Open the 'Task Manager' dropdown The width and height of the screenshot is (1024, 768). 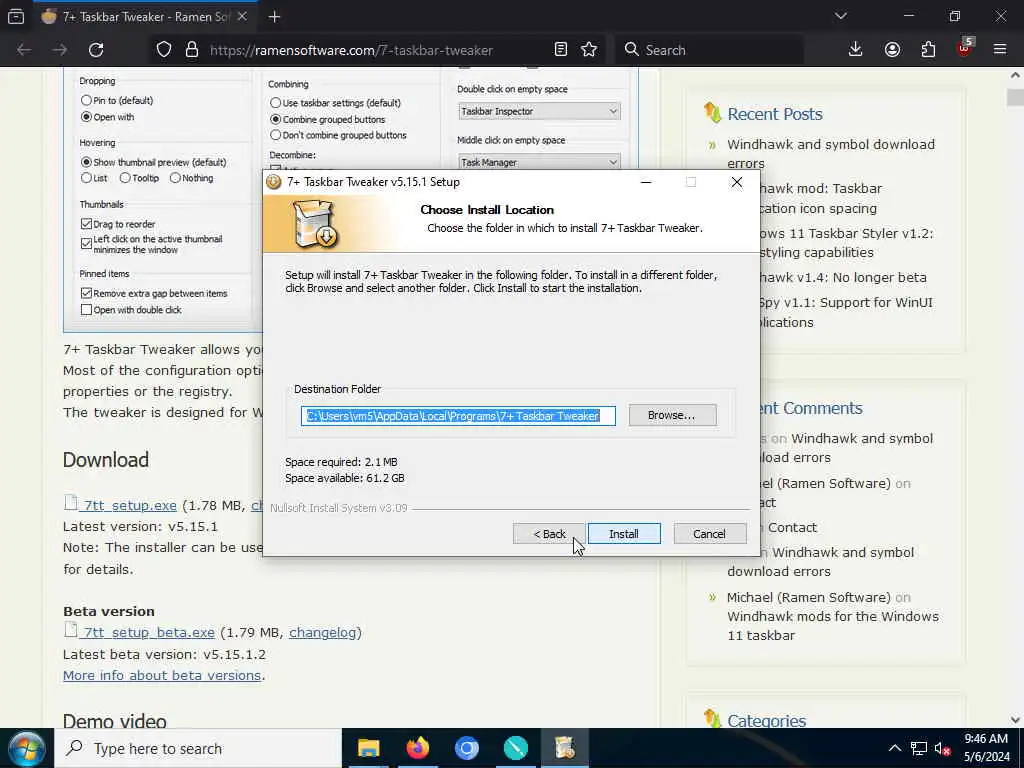point(539,162)
